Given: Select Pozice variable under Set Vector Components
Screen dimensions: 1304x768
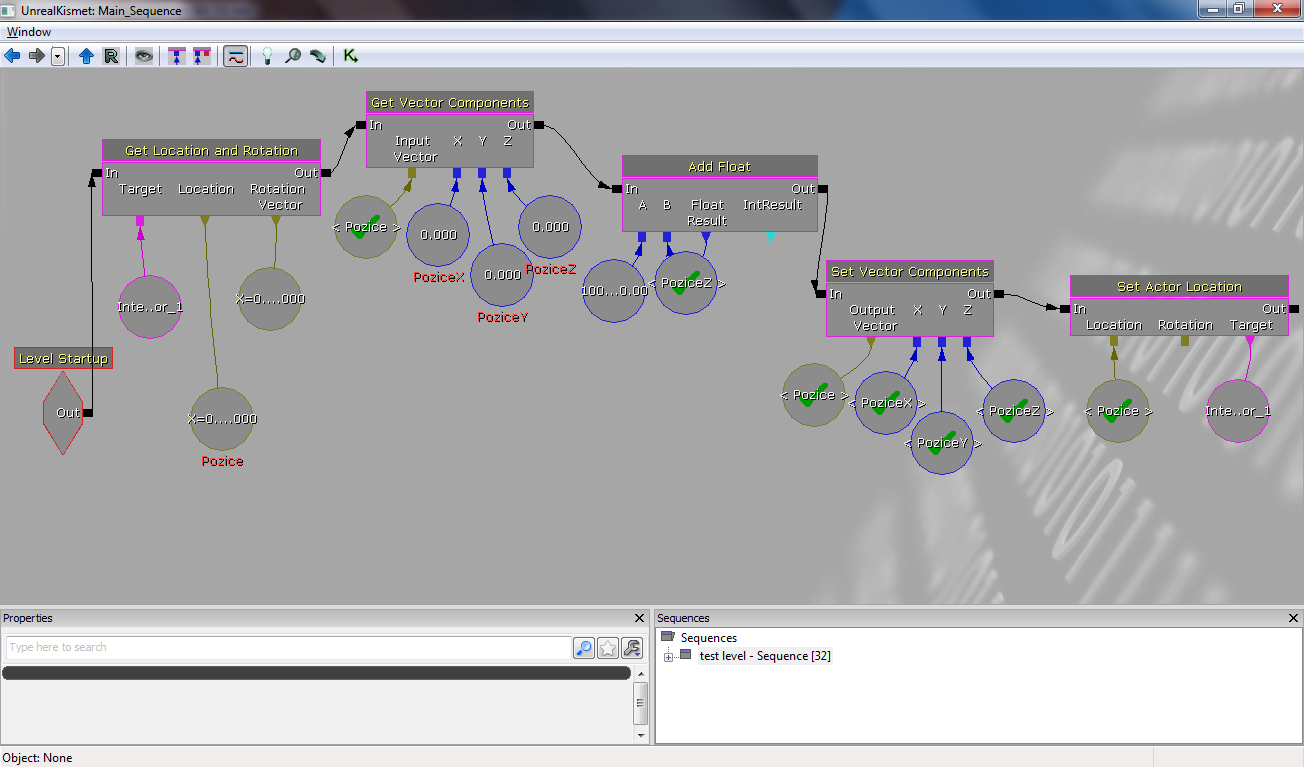Looking at the screenshot, I should (814, 395).
